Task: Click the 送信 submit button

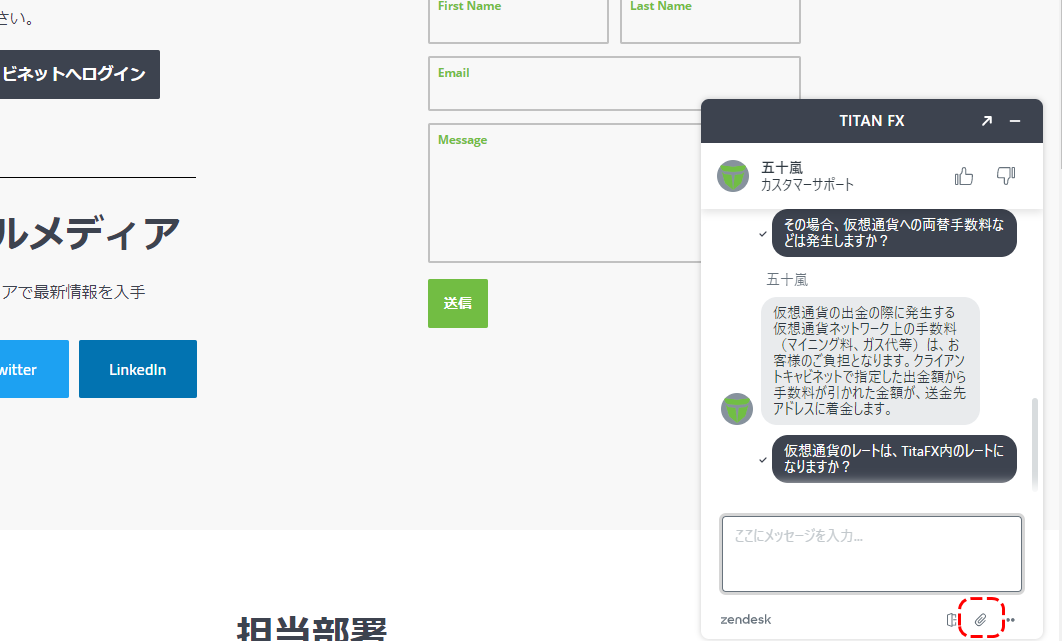Action: (x=458, y=304)
